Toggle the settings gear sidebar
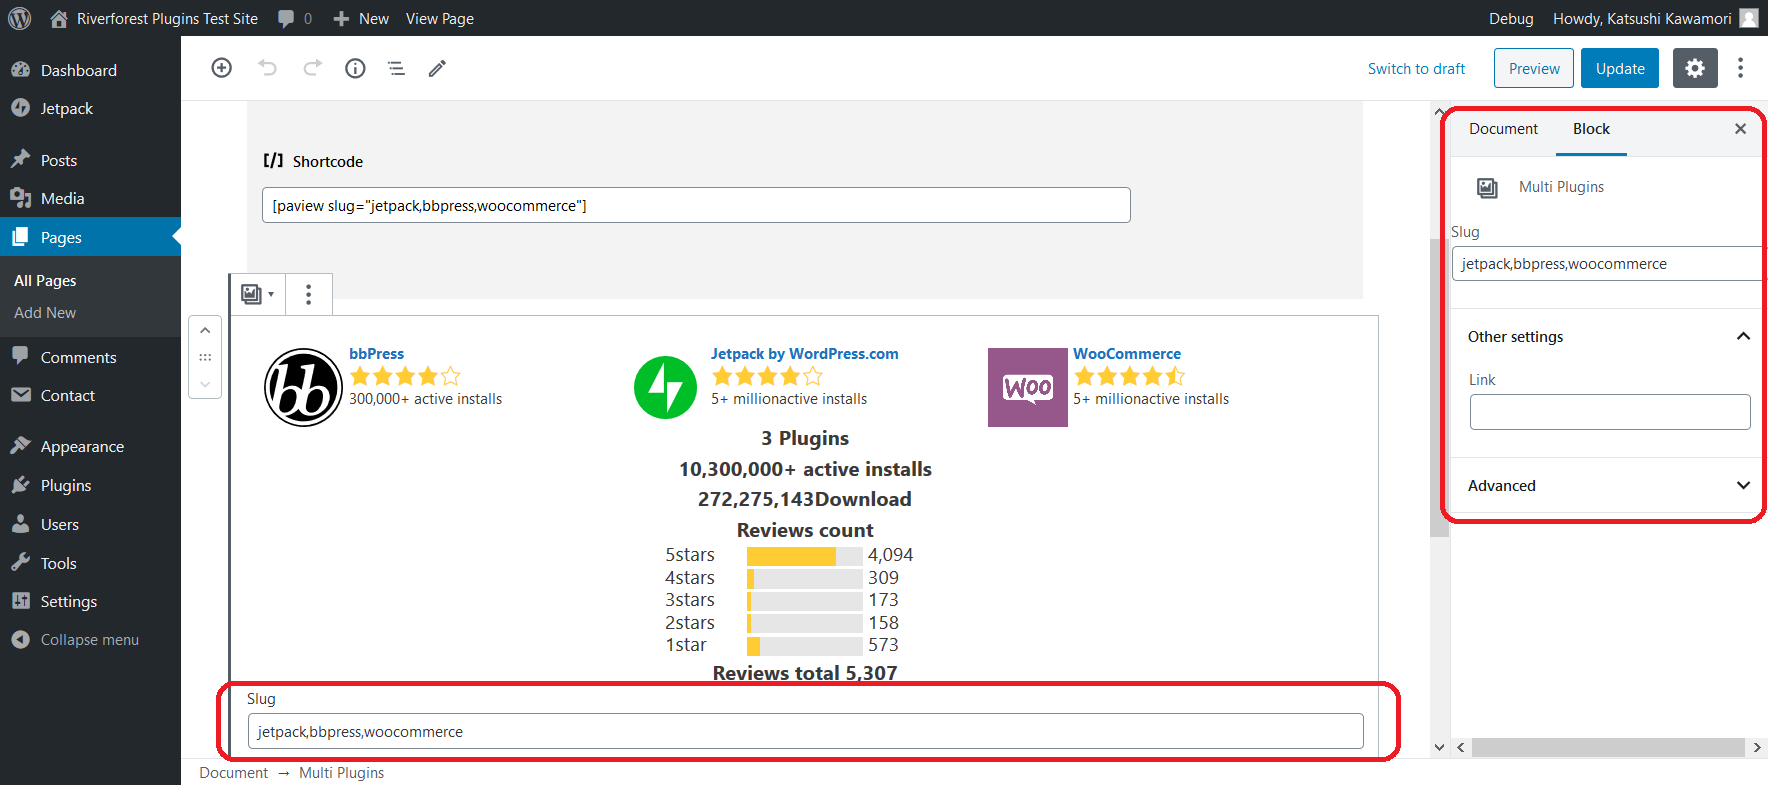This screenshot has width=1768, height=785. tap(1695, 68)
